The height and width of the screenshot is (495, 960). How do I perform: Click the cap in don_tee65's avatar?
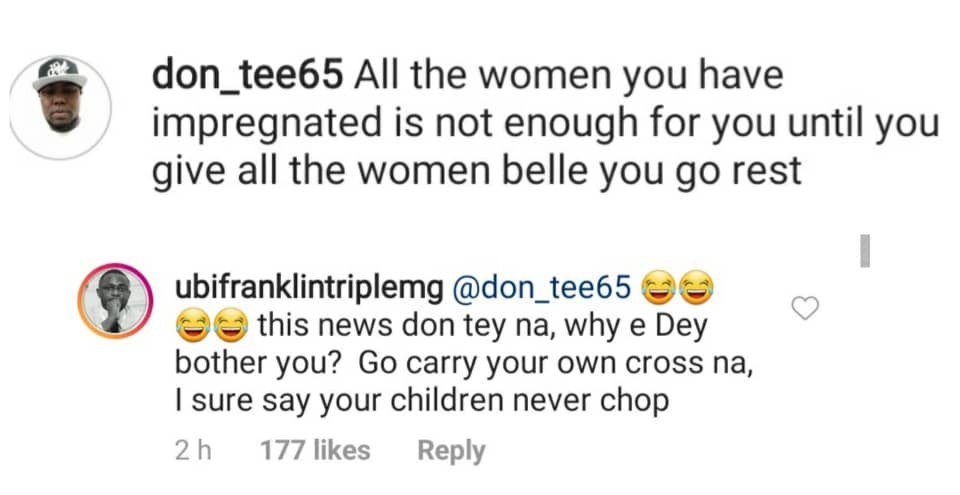pos(59,74)
